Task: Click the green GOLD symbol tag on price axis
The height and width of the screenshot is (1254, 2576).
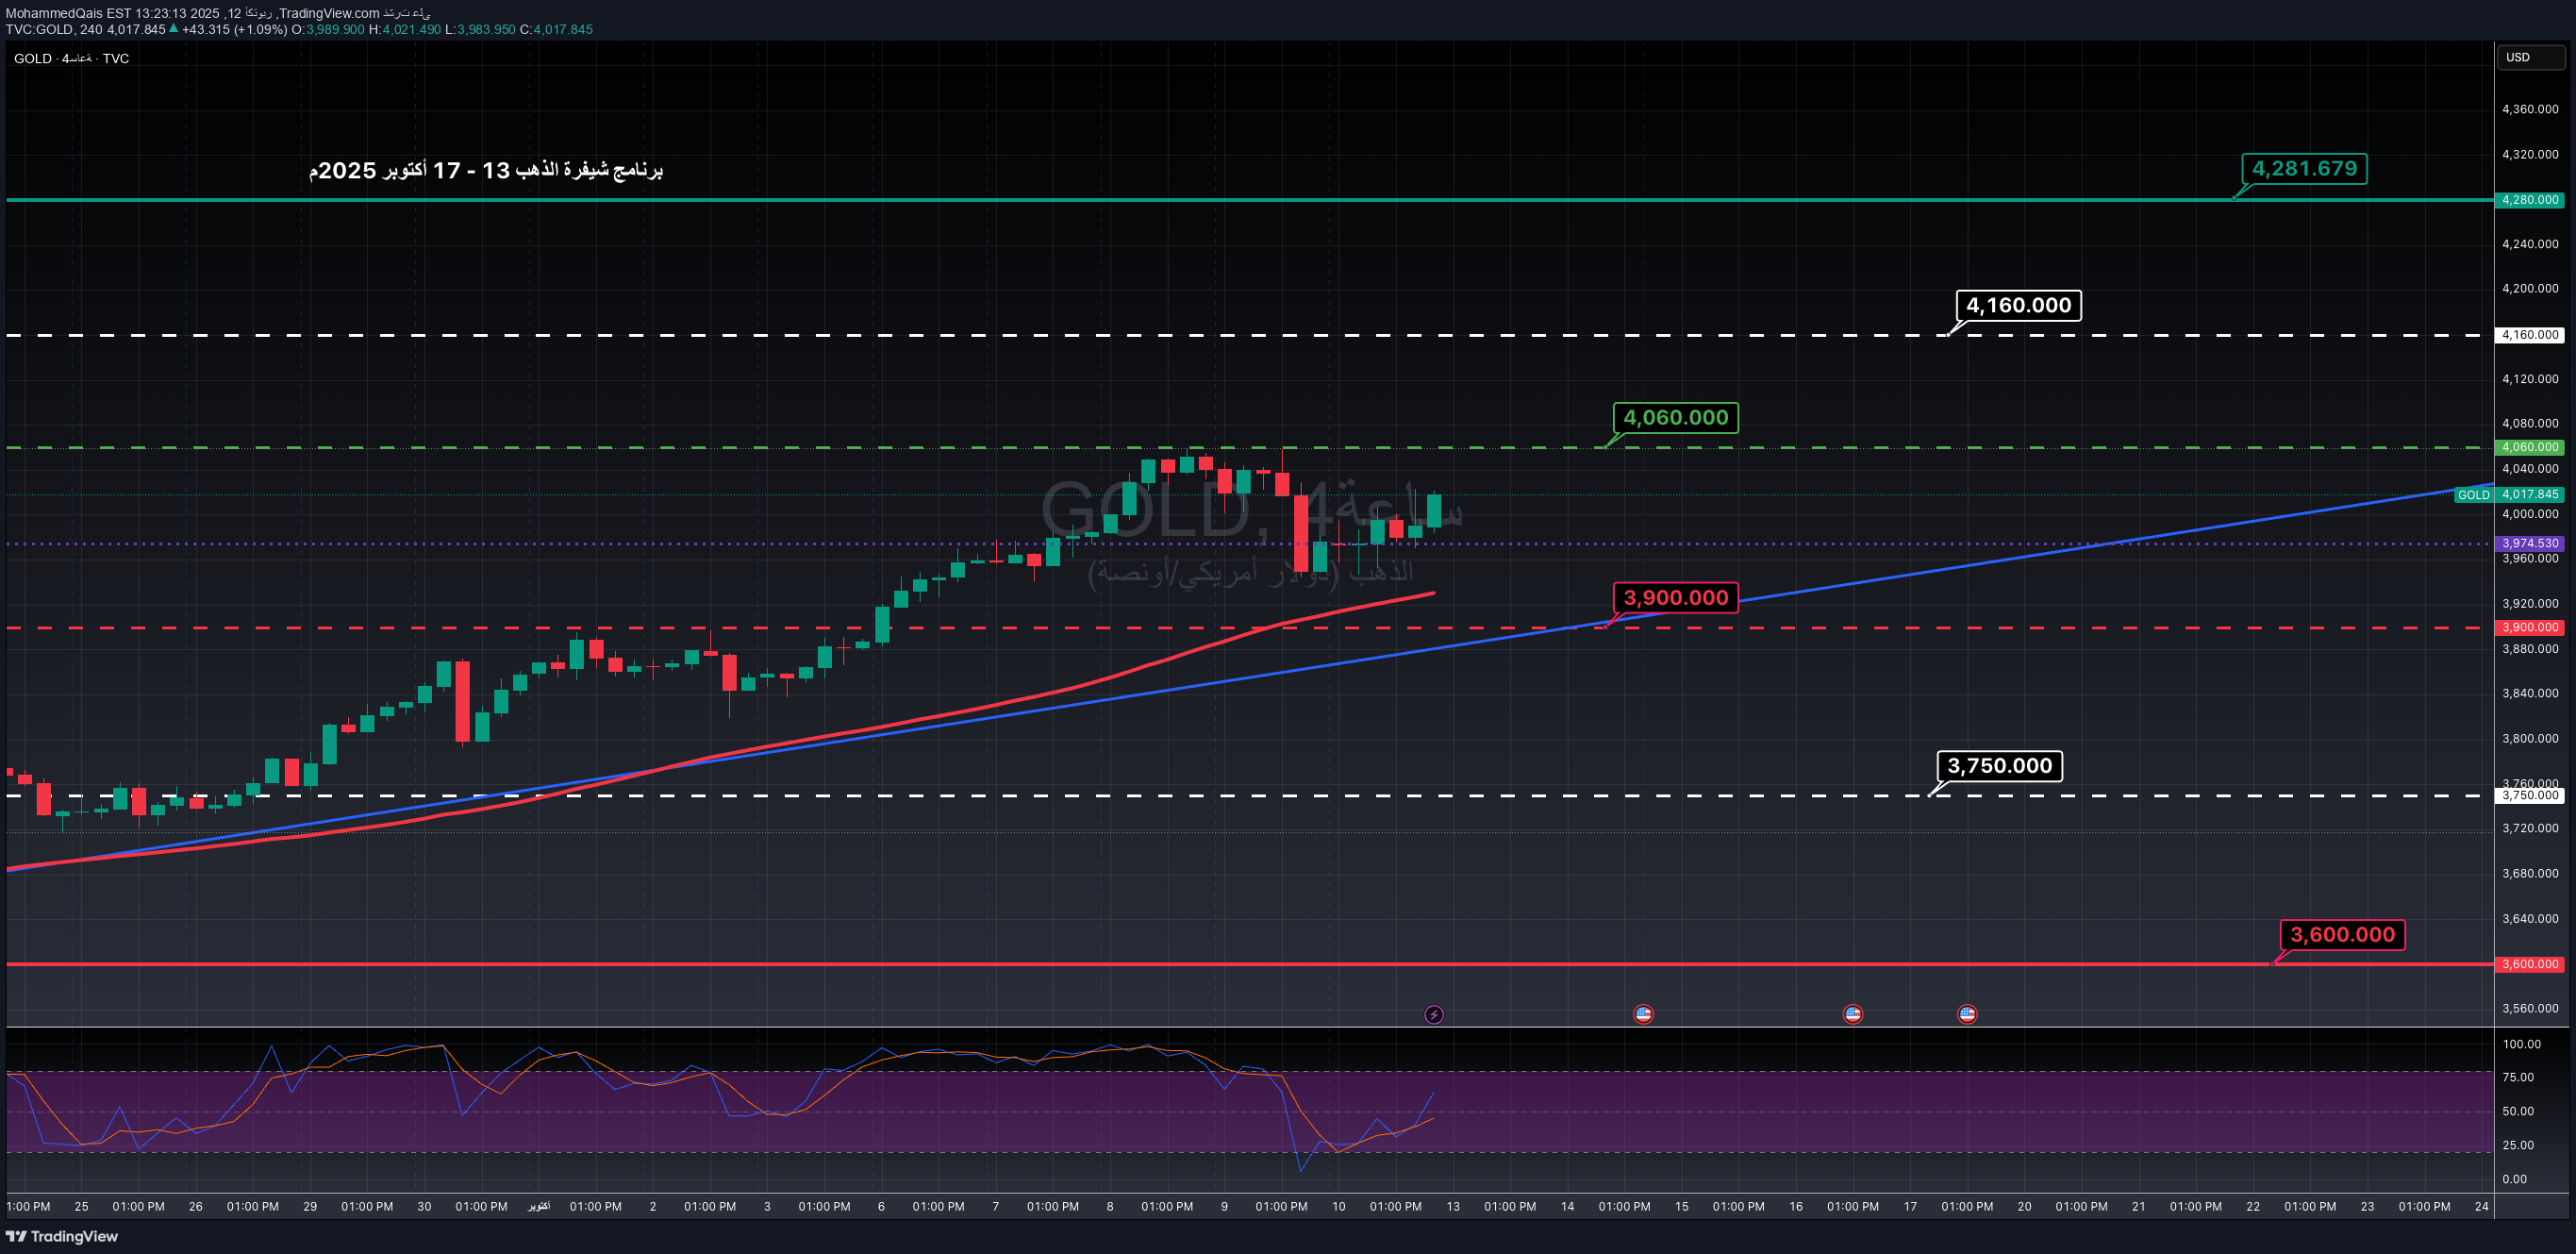Action: coord(2473,495)
